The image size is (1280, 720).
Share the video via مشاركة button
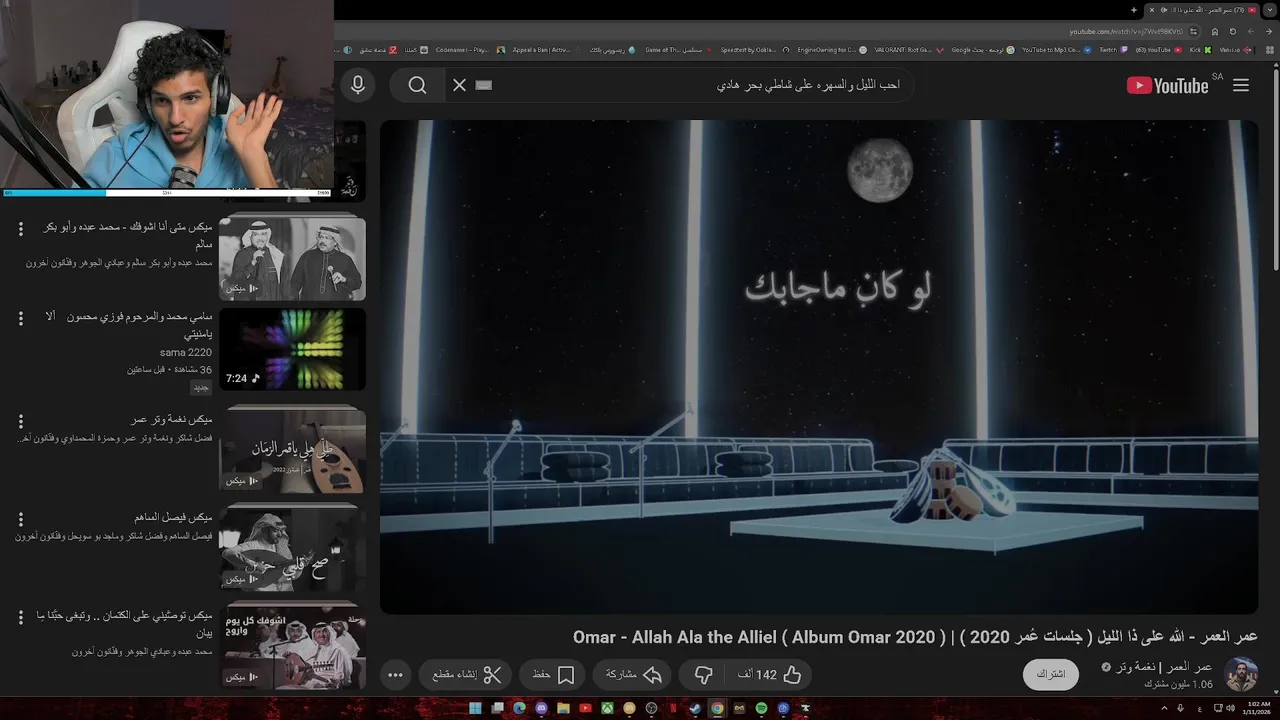pos(634,675)
